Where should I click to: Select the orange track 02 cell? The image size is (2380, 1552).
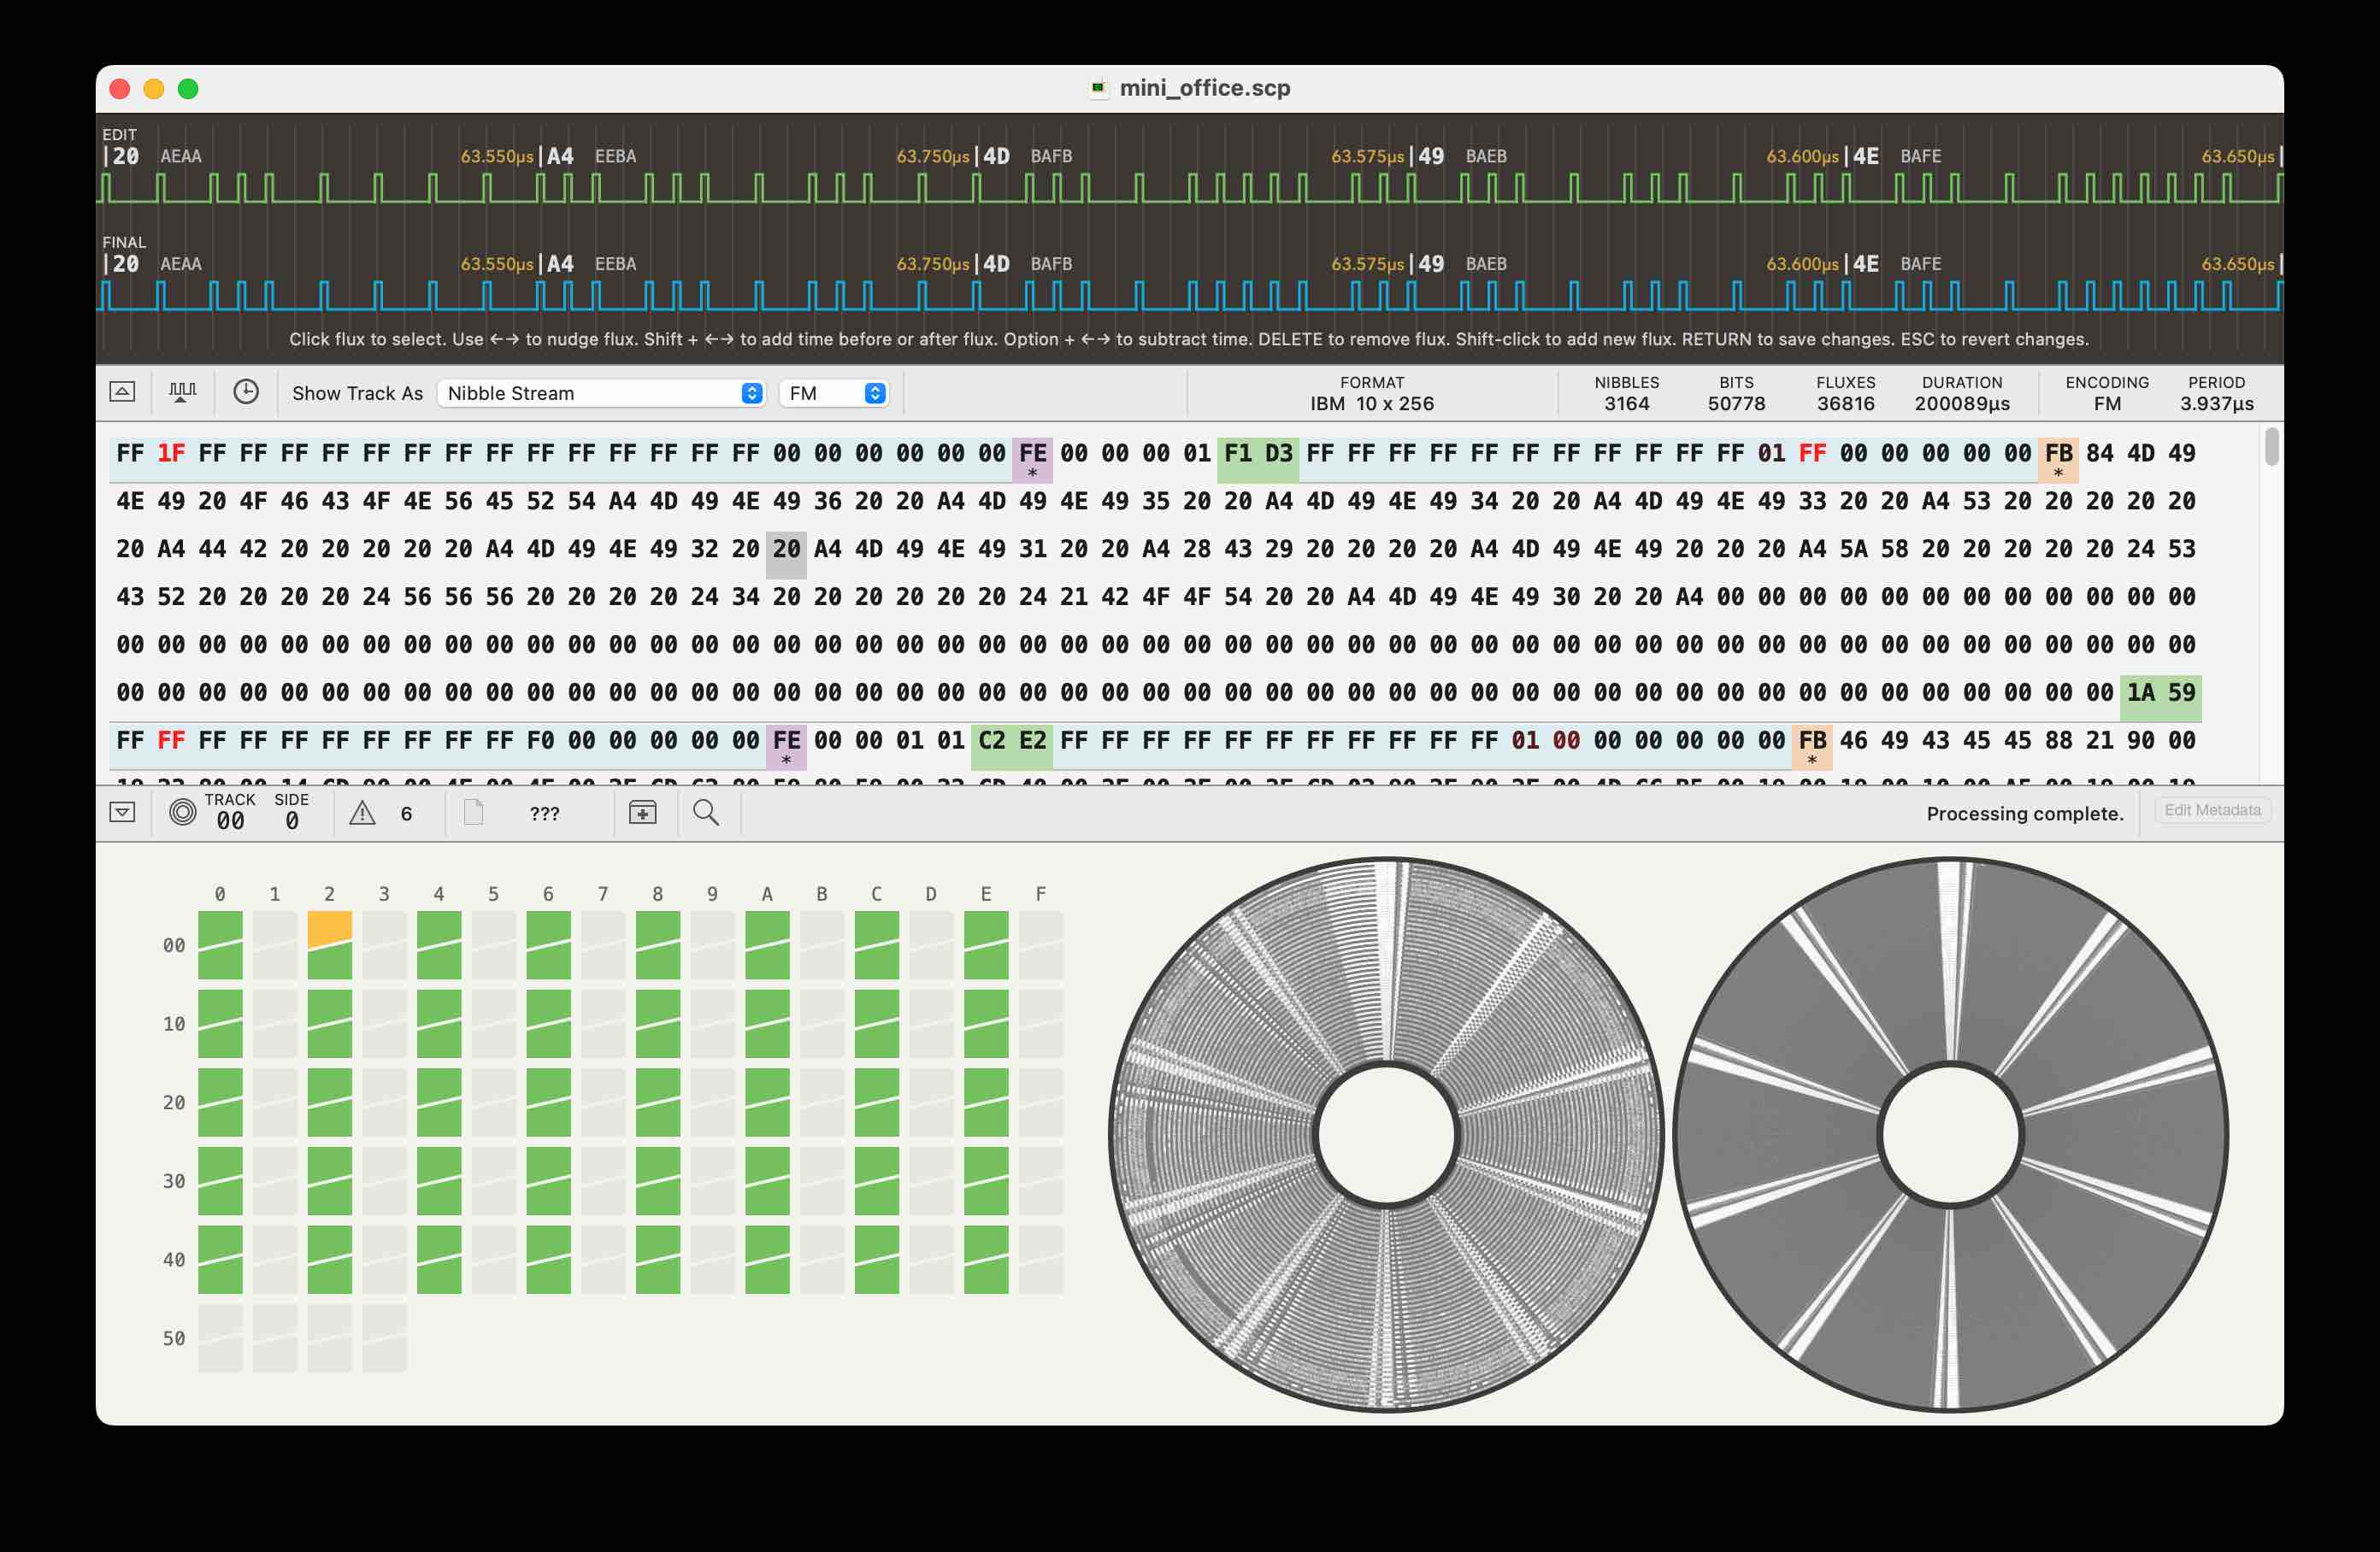(329, 945)
